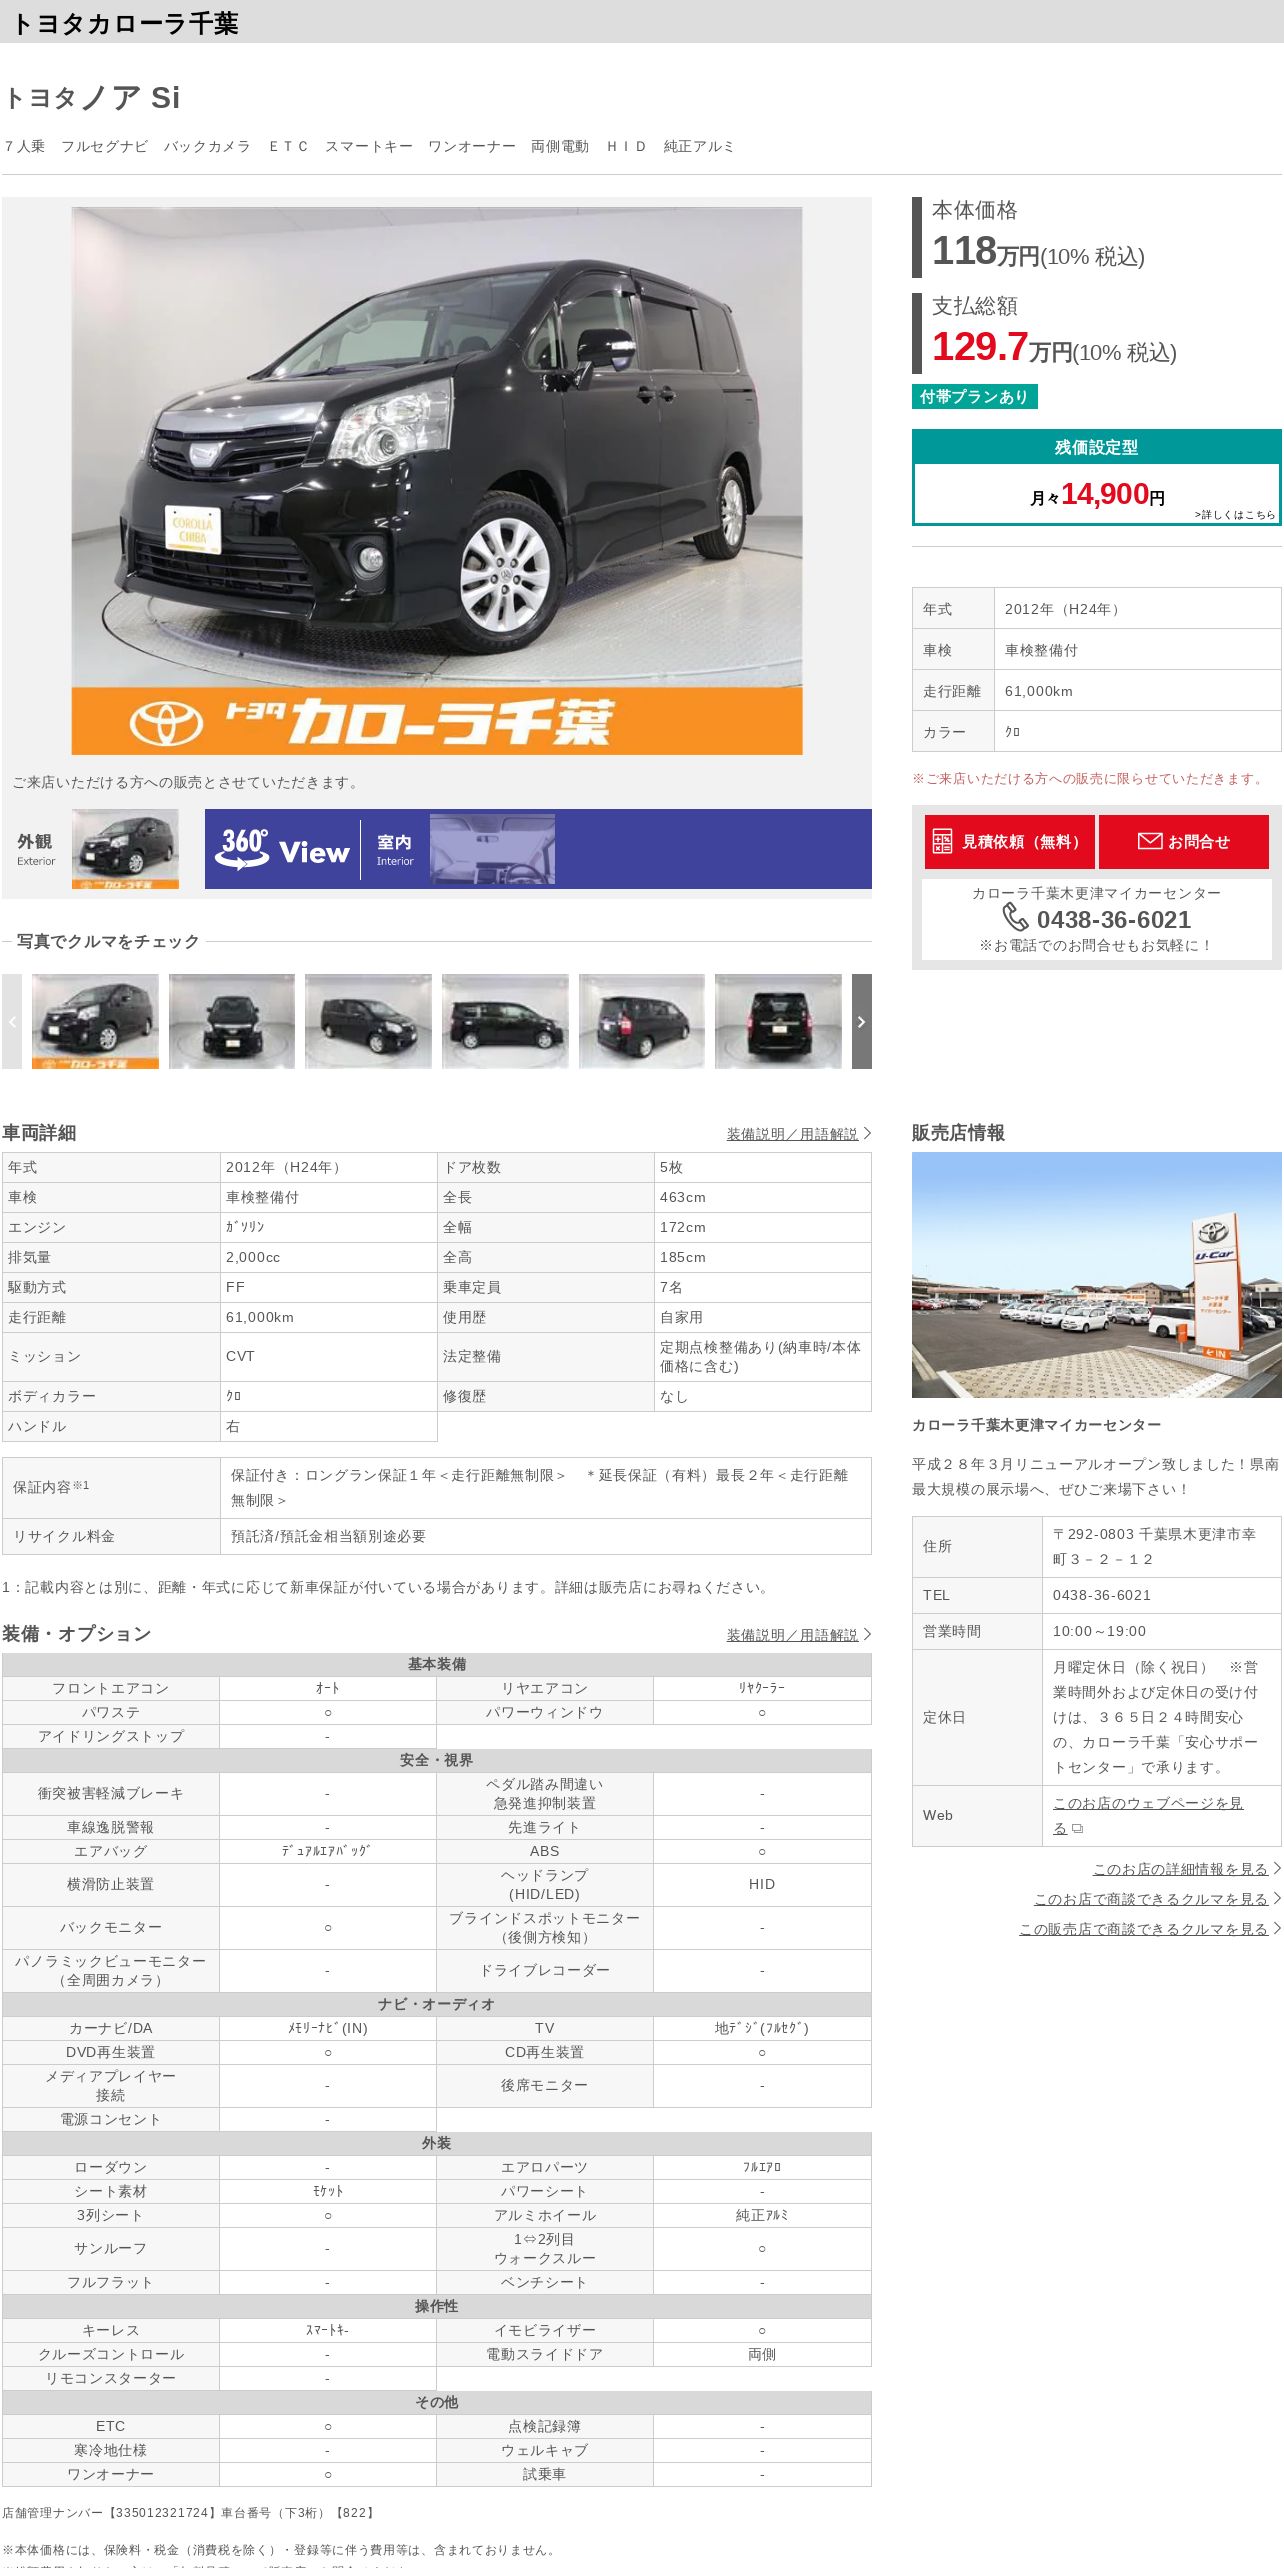Click the main black Noah car photo
1284x2568 pixels.
pos(437,480)
